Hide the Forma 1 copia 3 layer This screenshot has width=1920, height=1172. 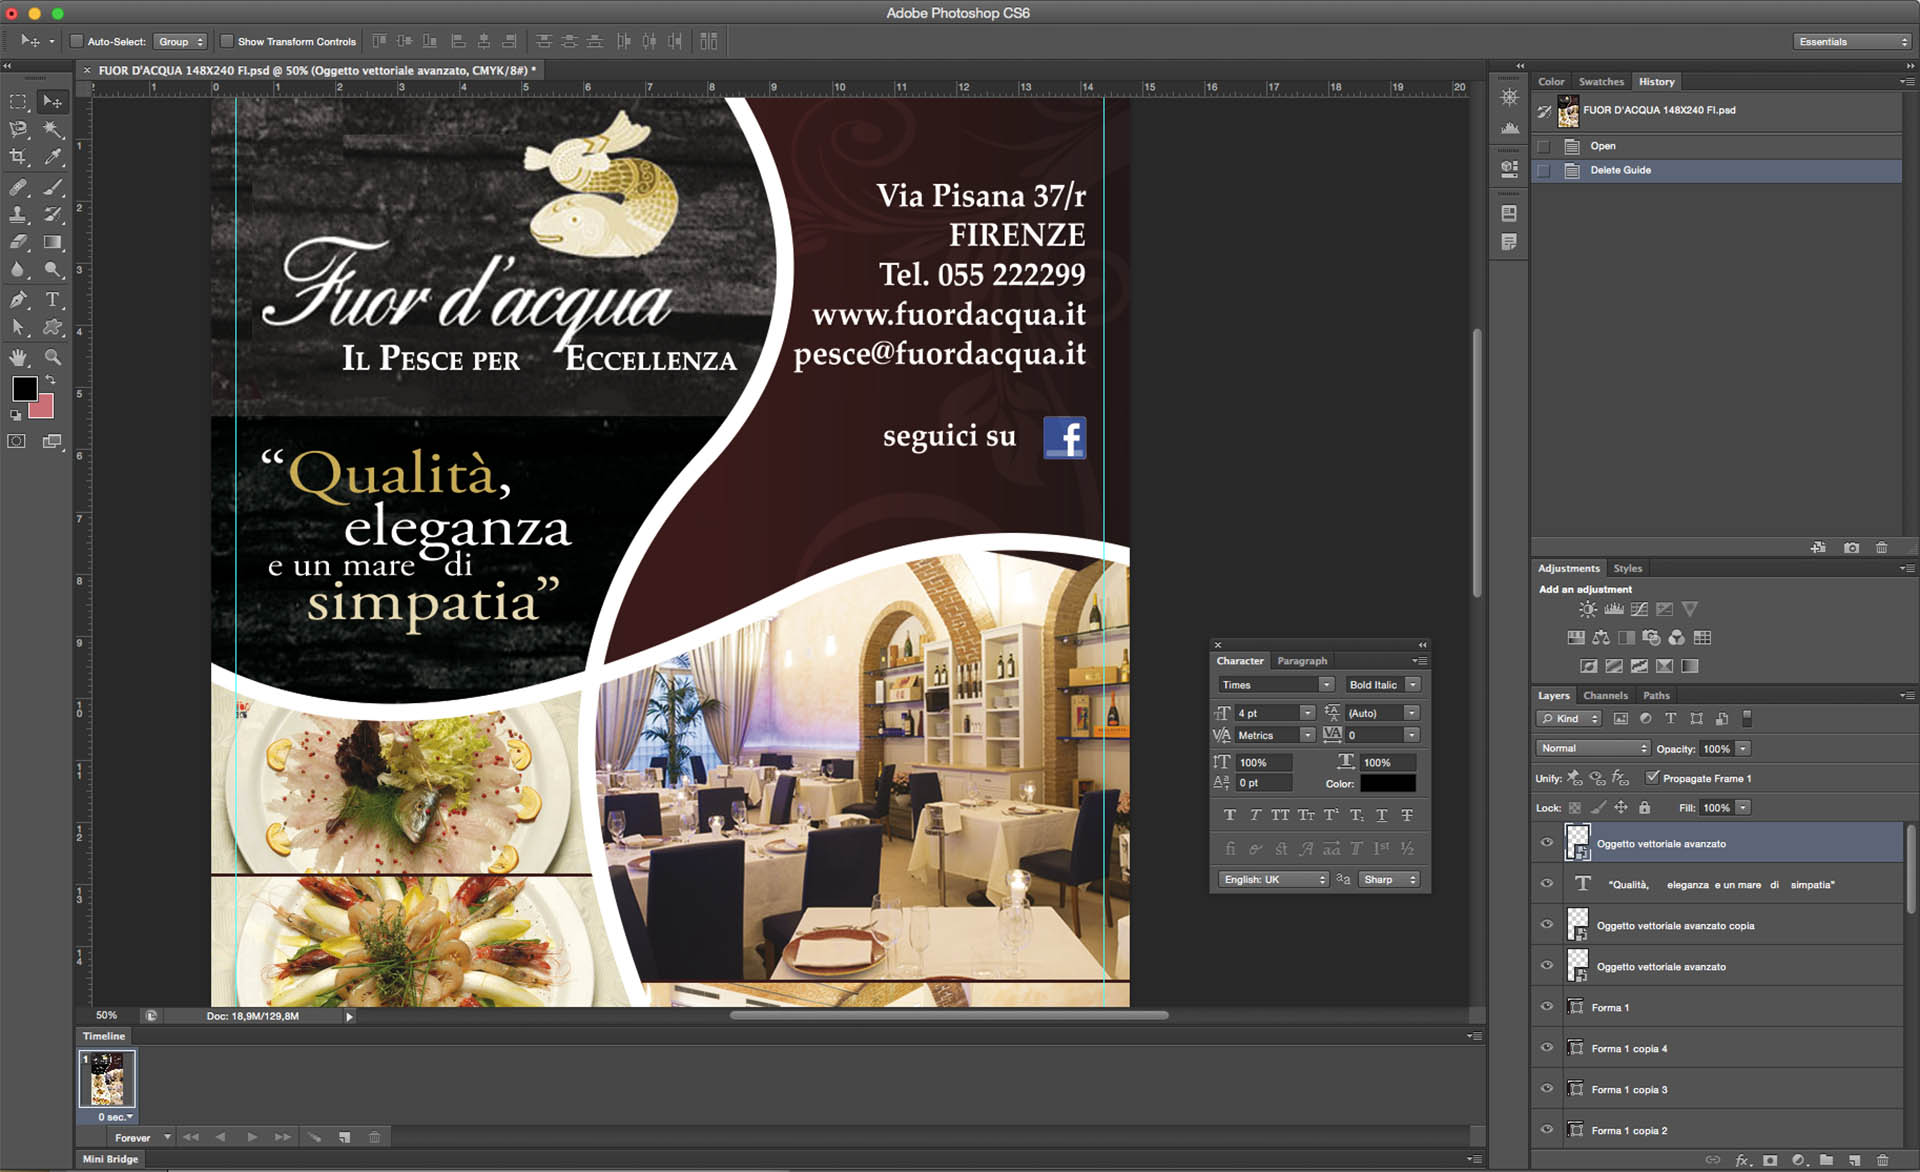click(x=1547, y=1089)
